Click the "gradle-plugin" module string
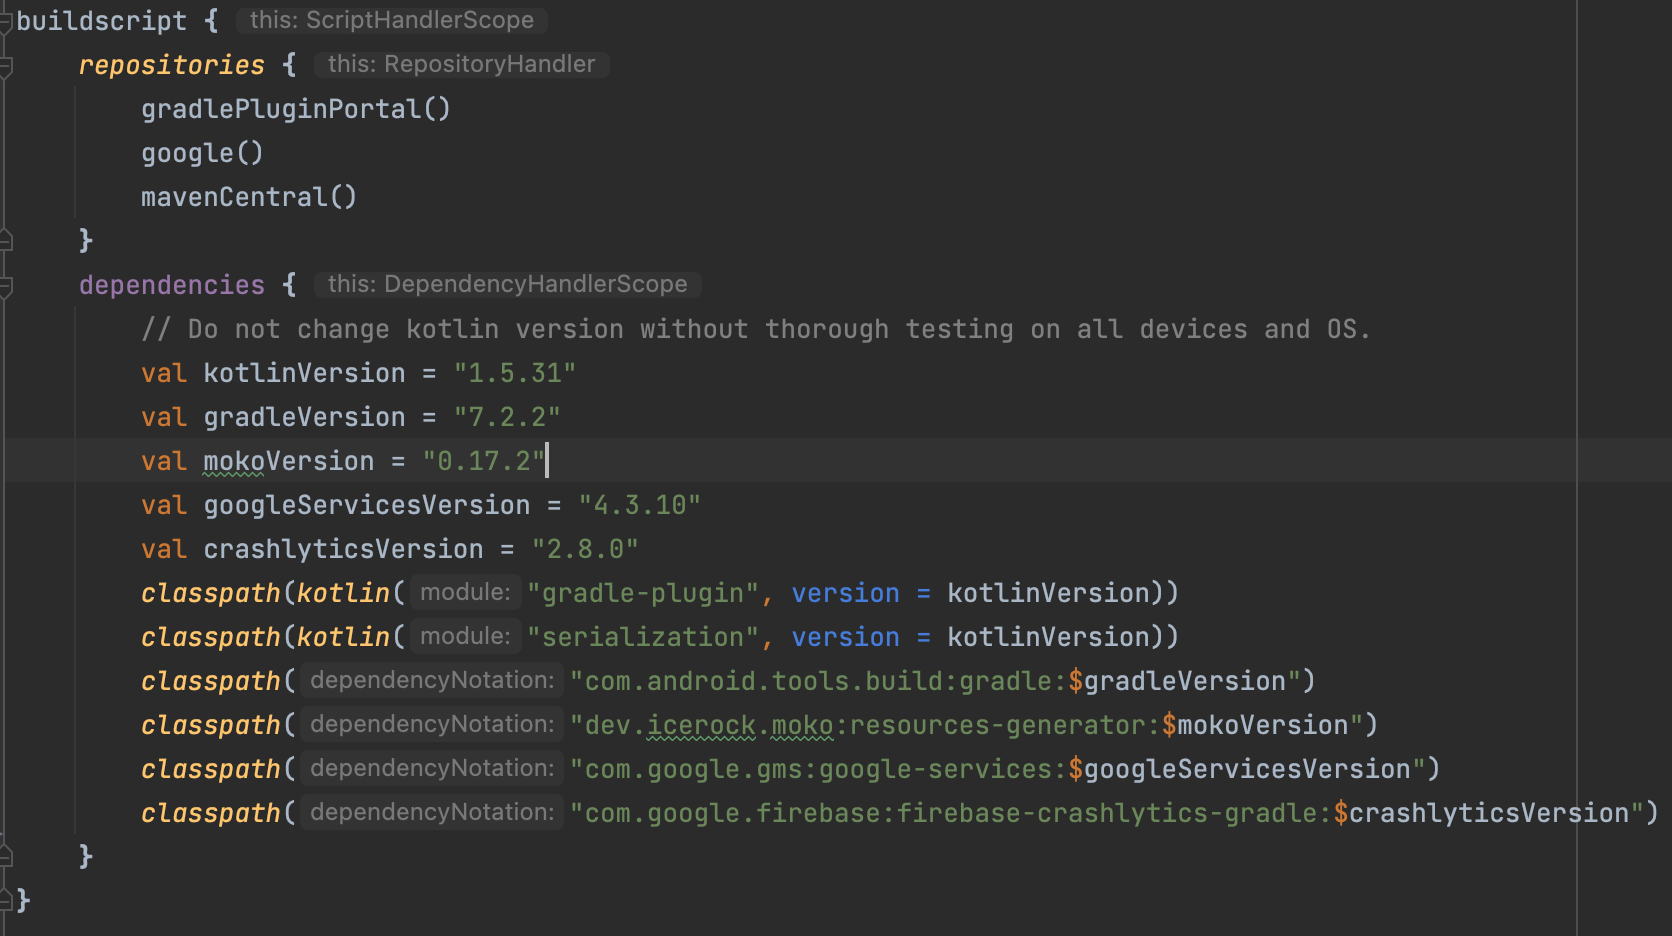The height and width of the screenshot is (936, 1672). tap(643, 593)
